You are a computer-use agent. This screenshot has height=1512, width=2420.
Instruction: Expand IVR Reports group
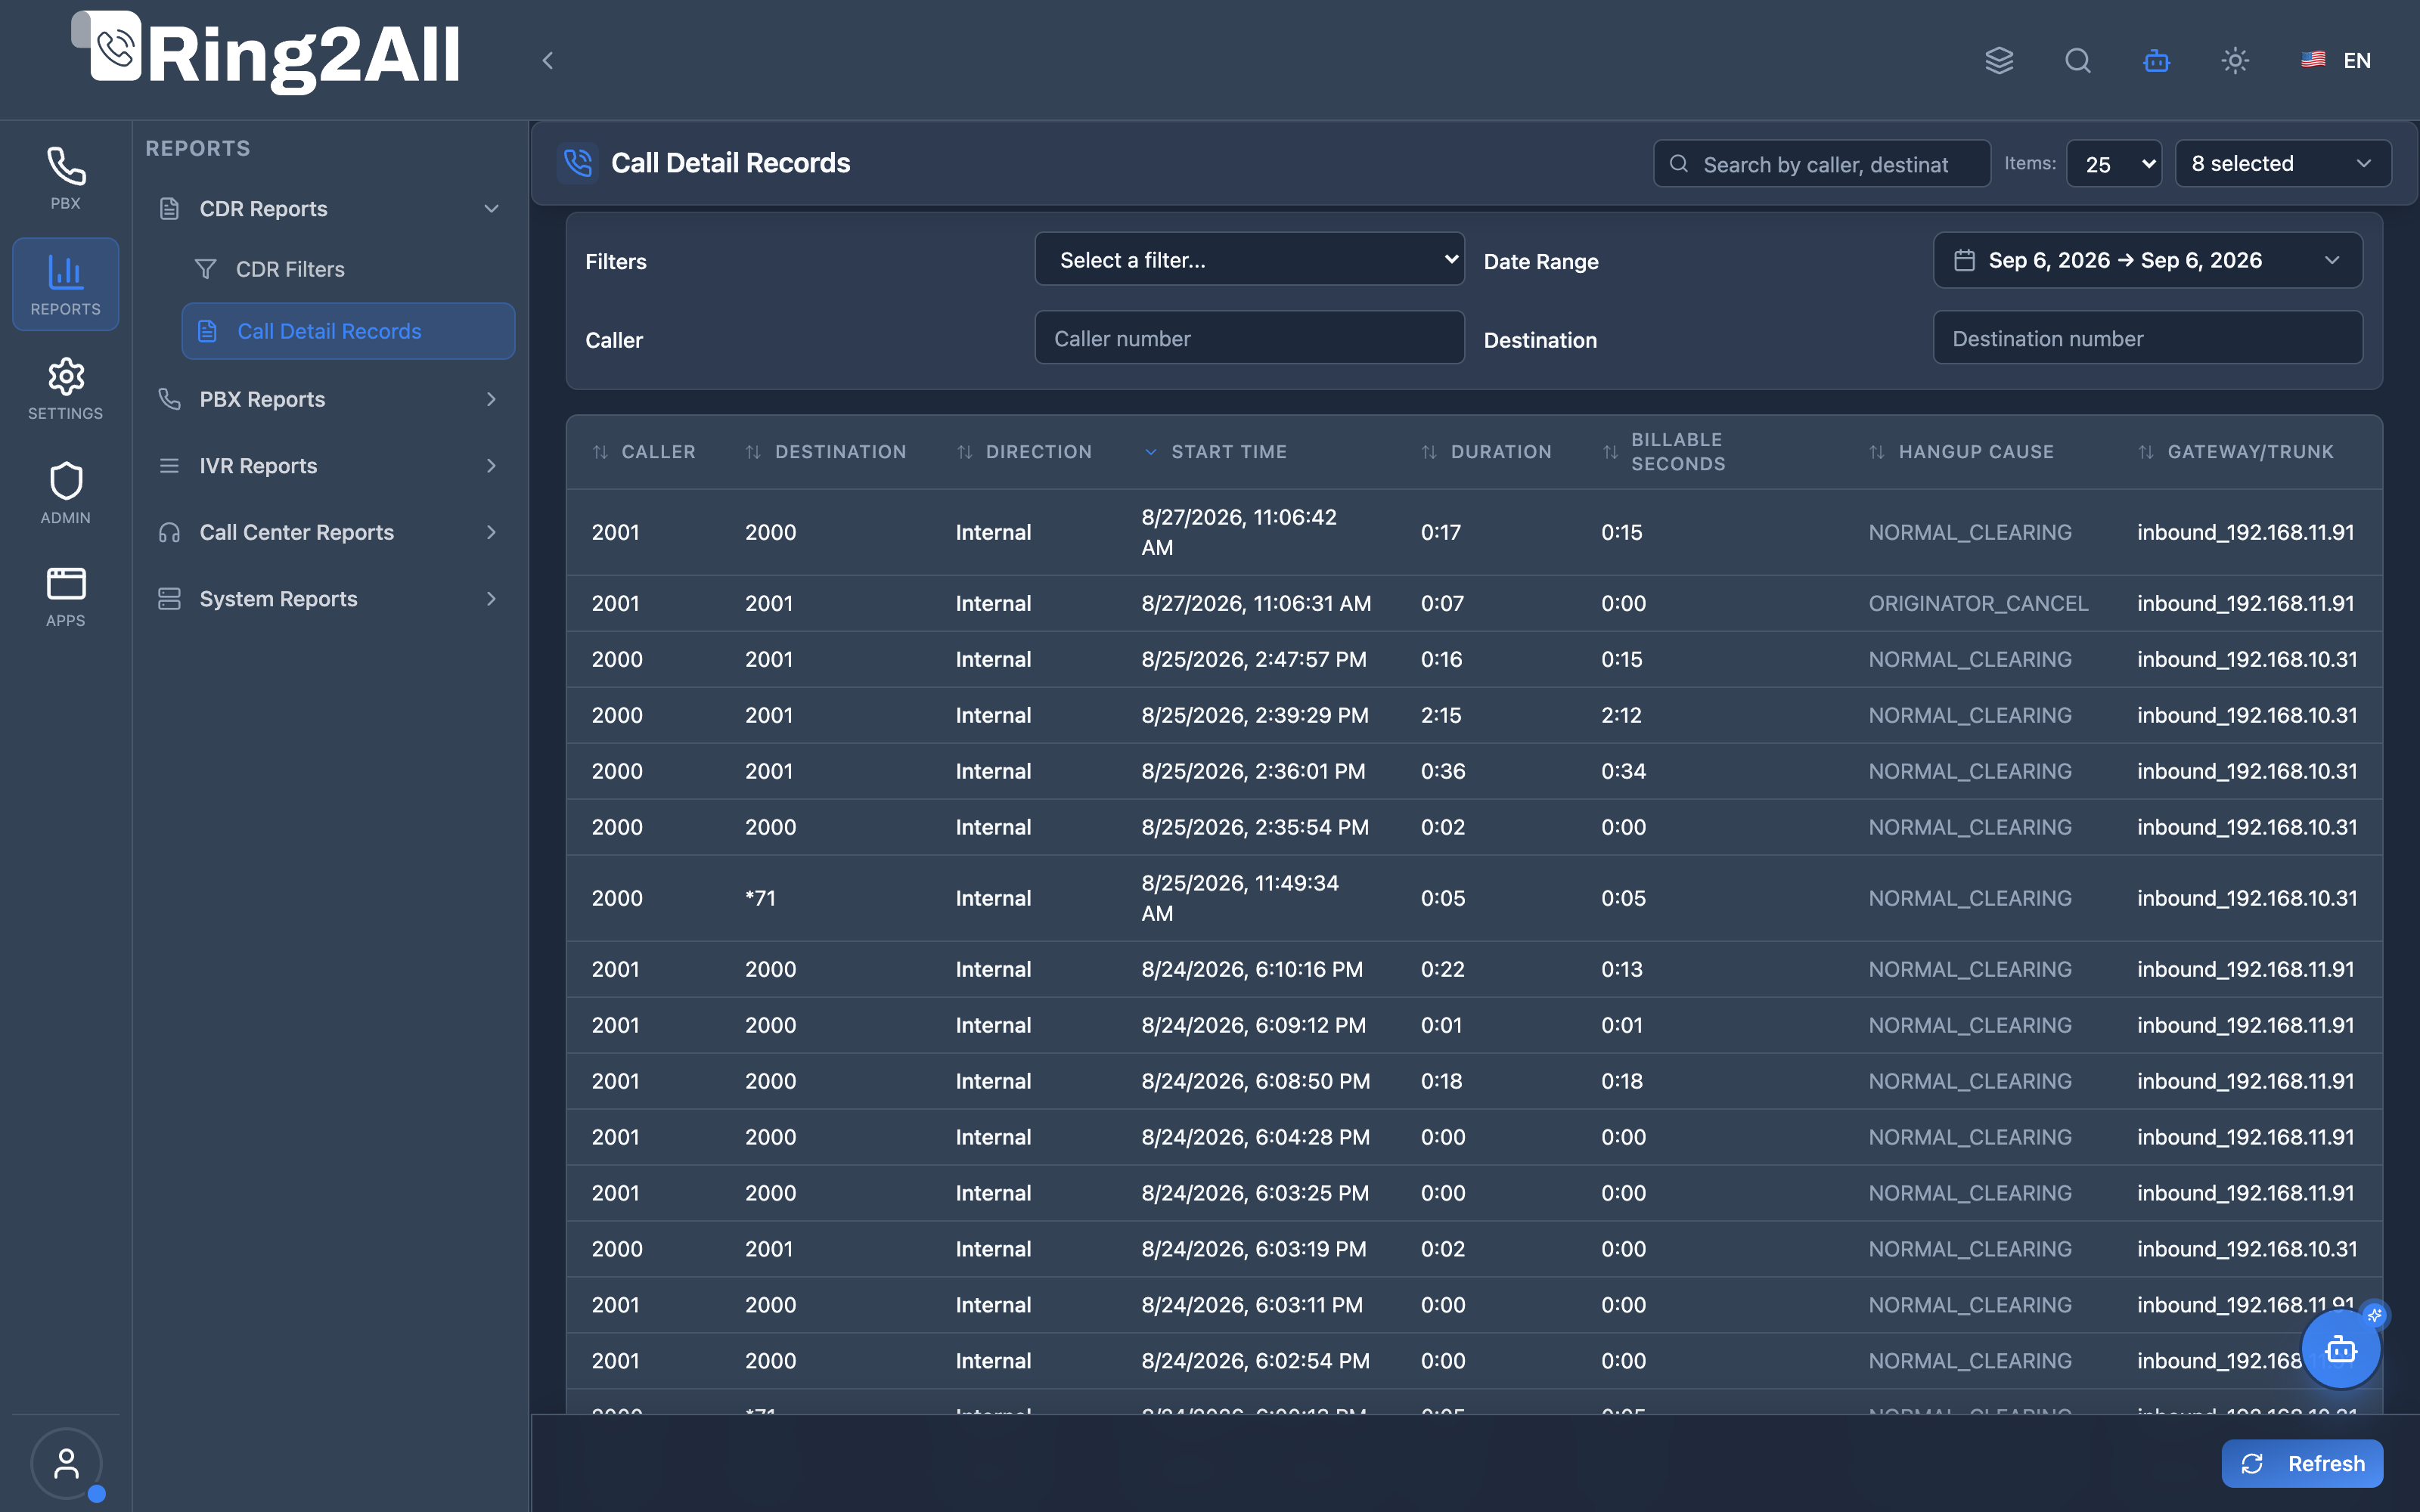pyautogui.click(x=329, y=466)
